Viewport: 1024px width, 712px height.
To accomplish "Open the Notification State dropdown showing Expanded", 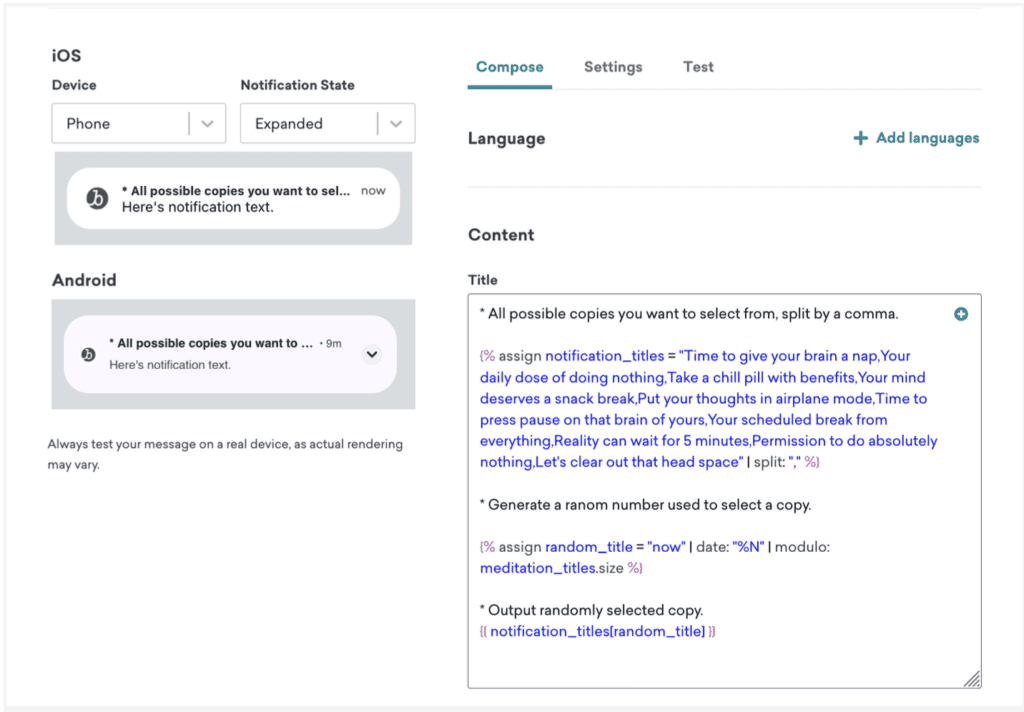I will coord(327,124).
